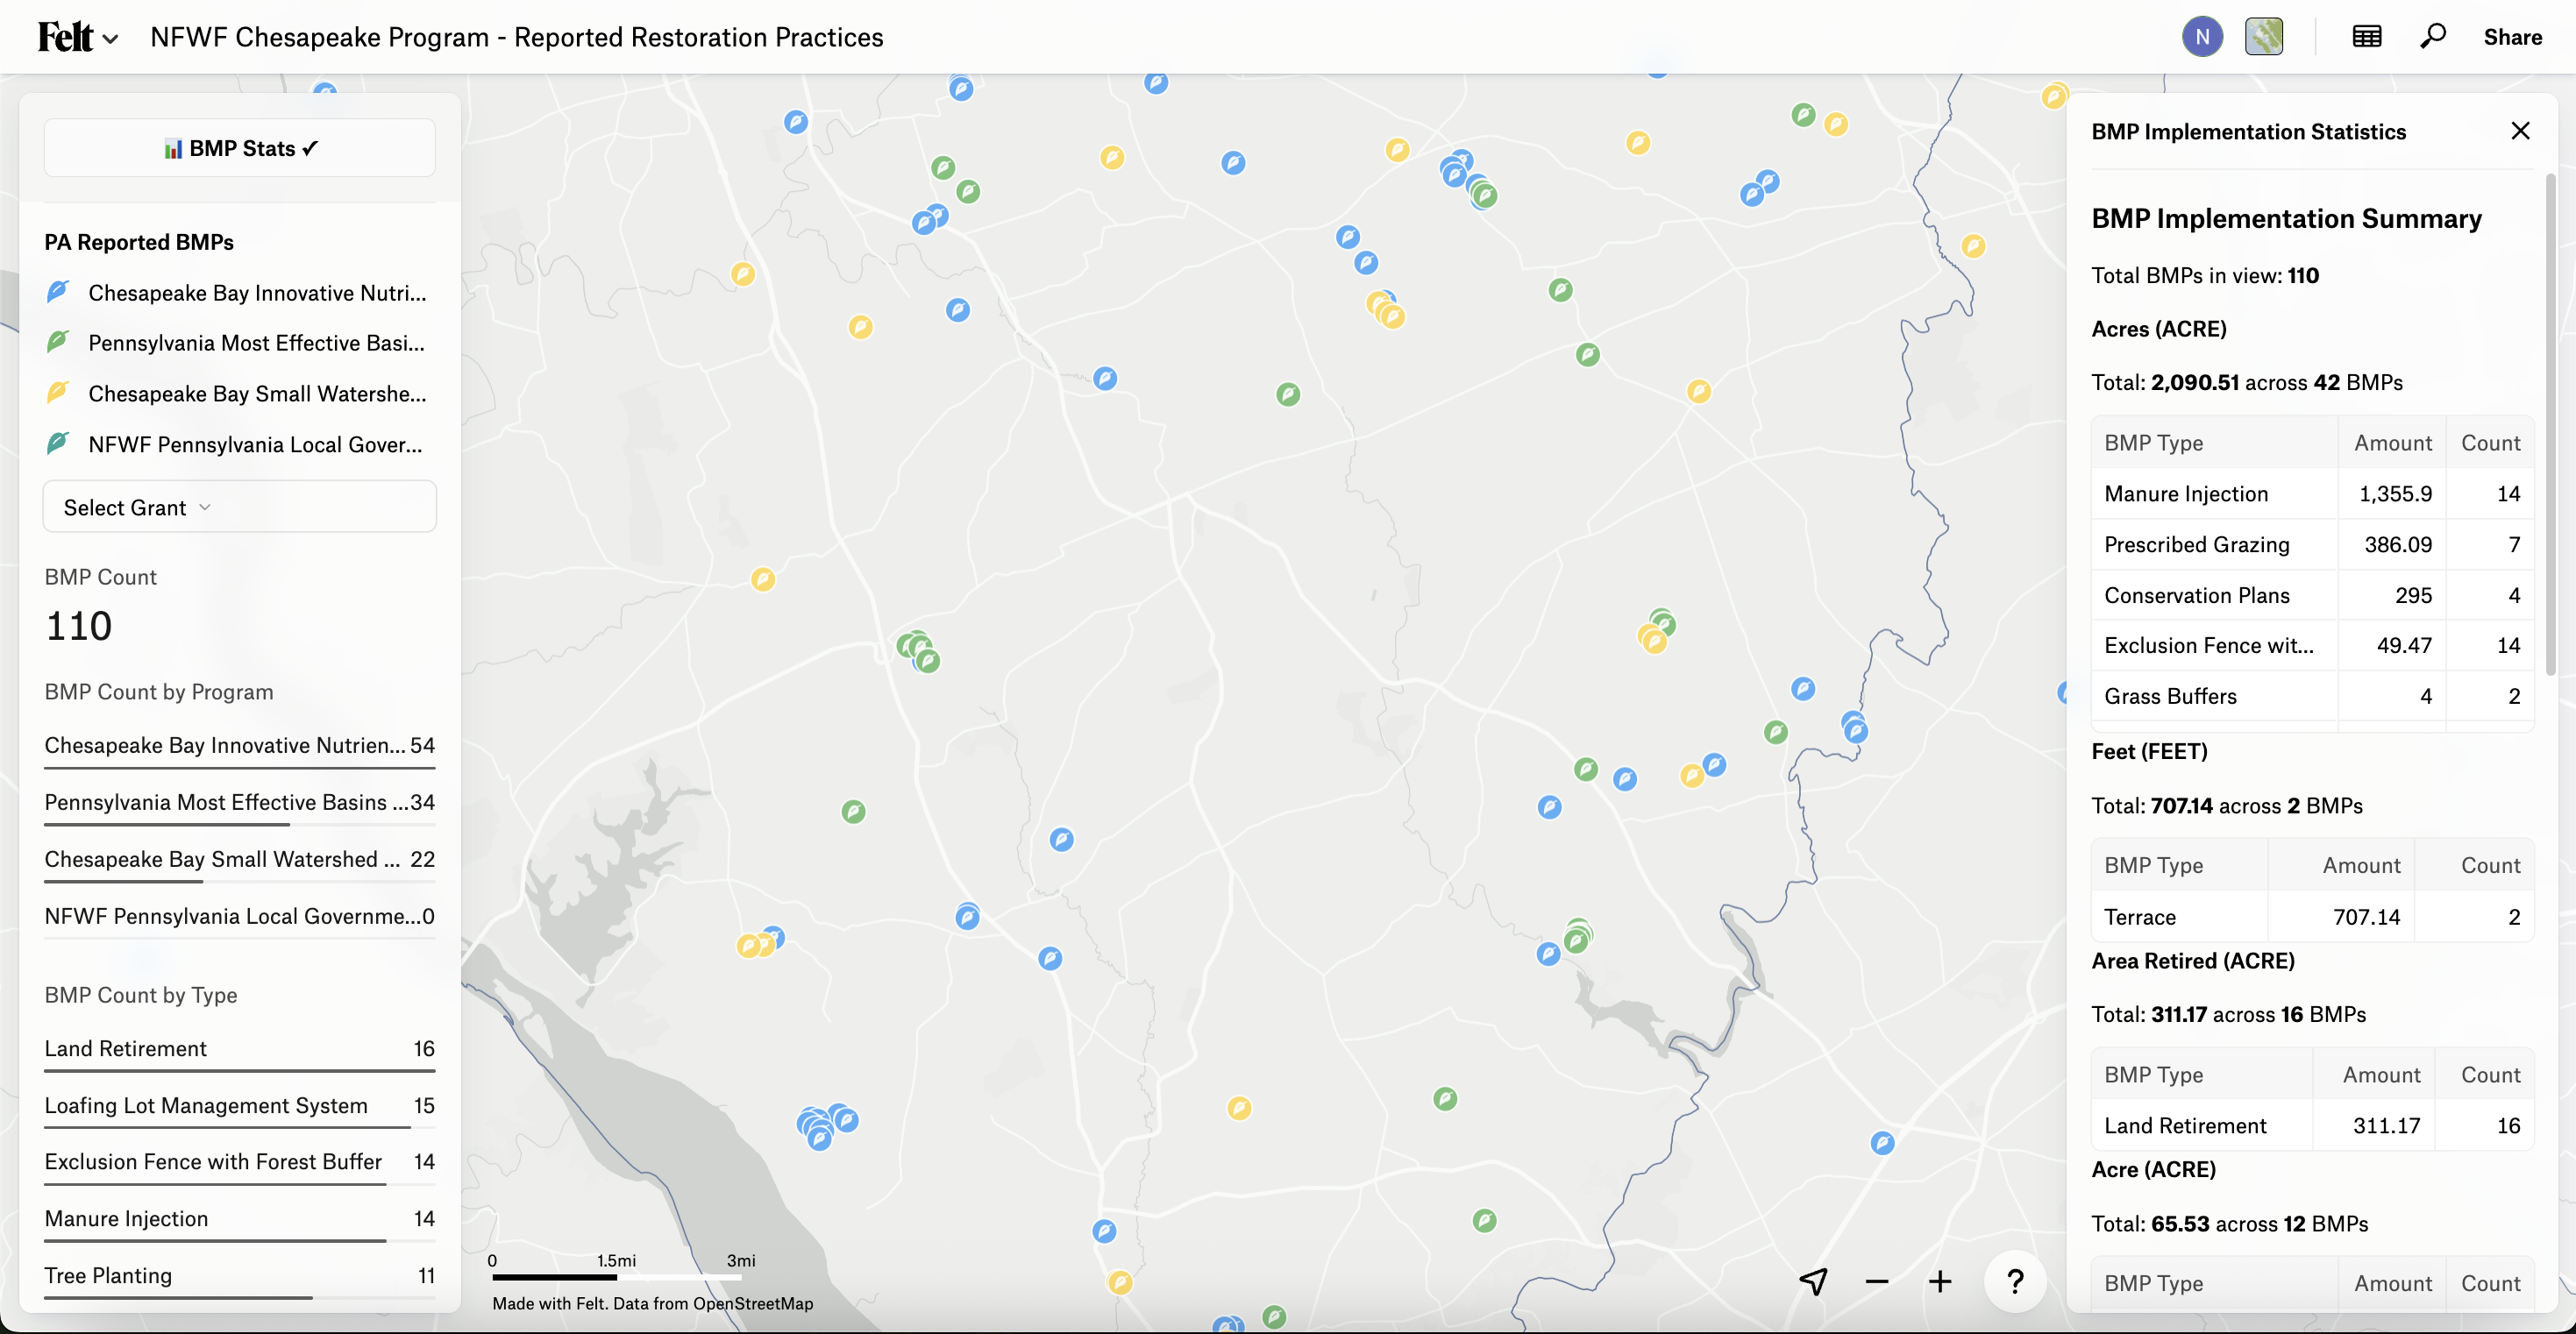Click the BMP Count value 110
The height and width of the screenshot is (1334, 2576).
coord(79,626)
